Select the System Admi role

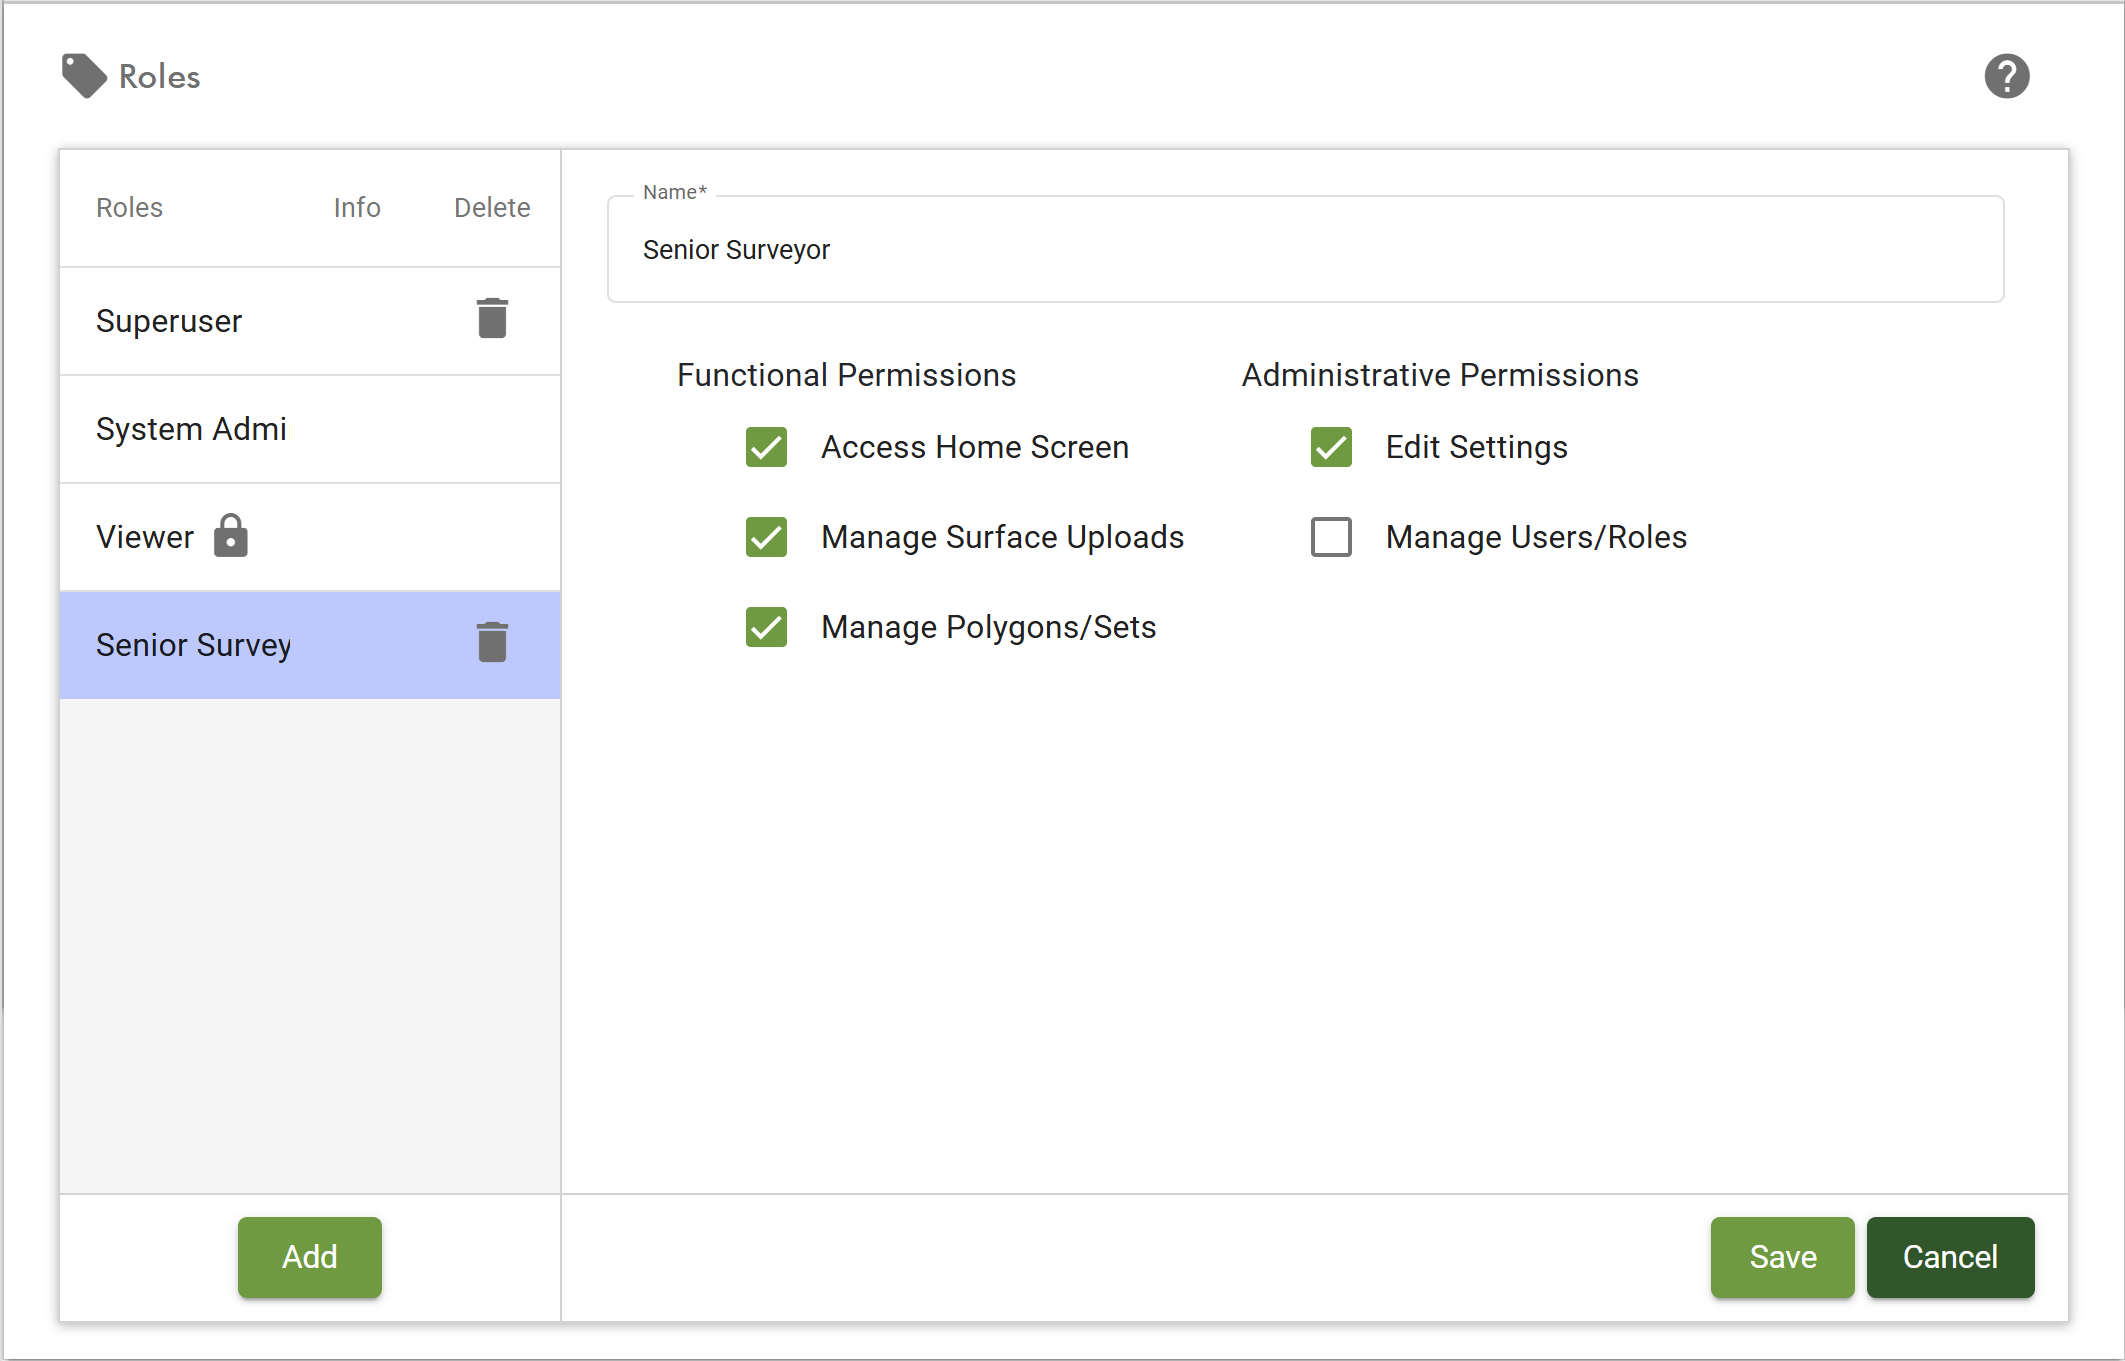192,429
